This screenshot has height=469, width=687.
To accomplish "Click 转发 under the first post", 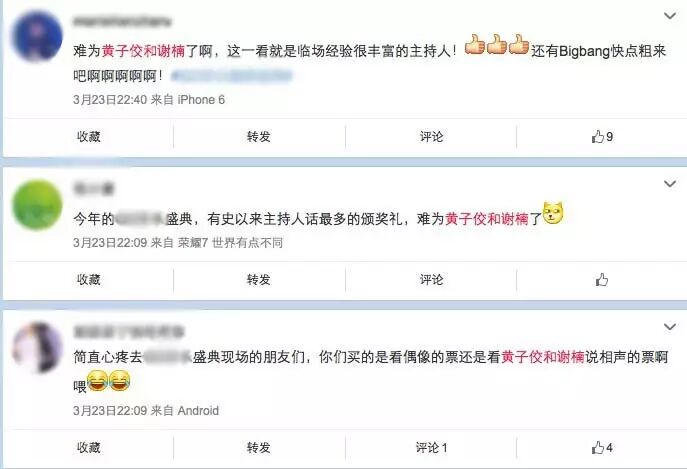I will point(259,137).
